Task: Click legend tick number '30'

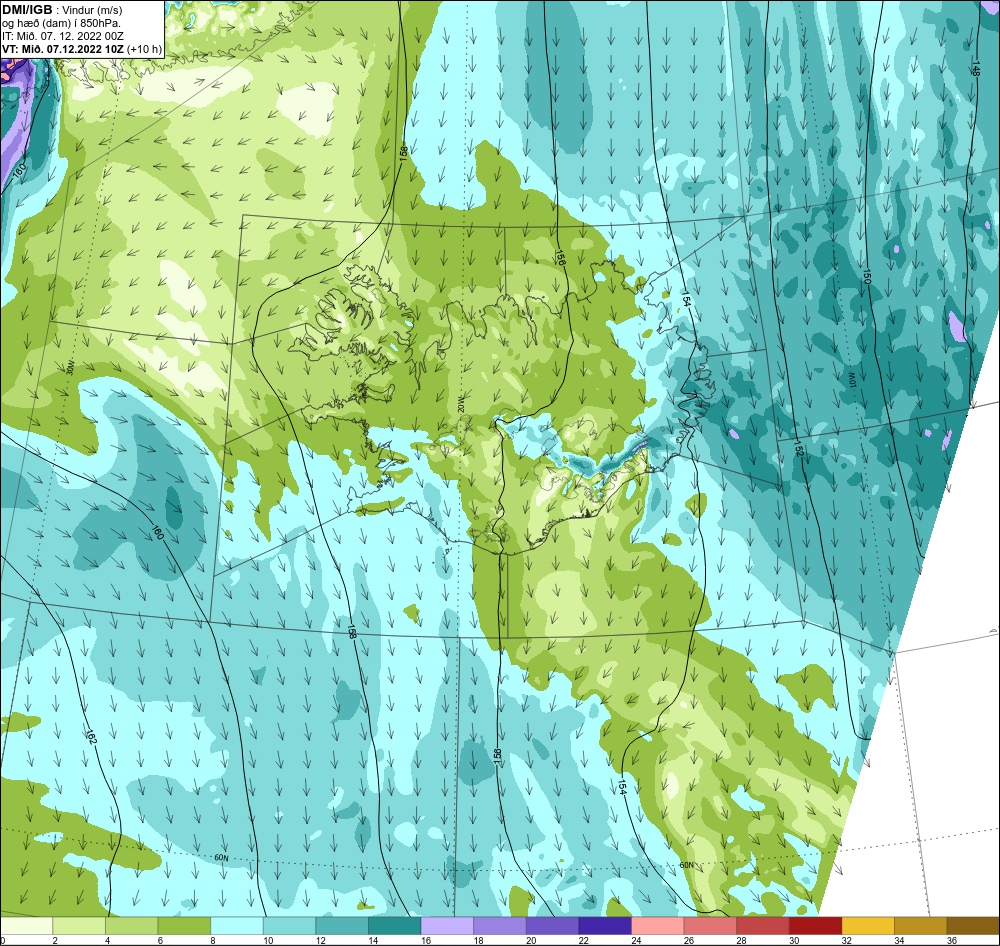Action: pyautogui.click(x=794, y=940)
